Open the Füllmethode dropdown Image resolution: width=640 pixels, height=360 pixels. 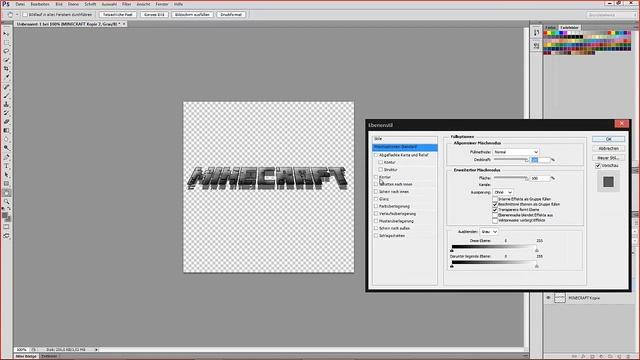pos(516,152)
